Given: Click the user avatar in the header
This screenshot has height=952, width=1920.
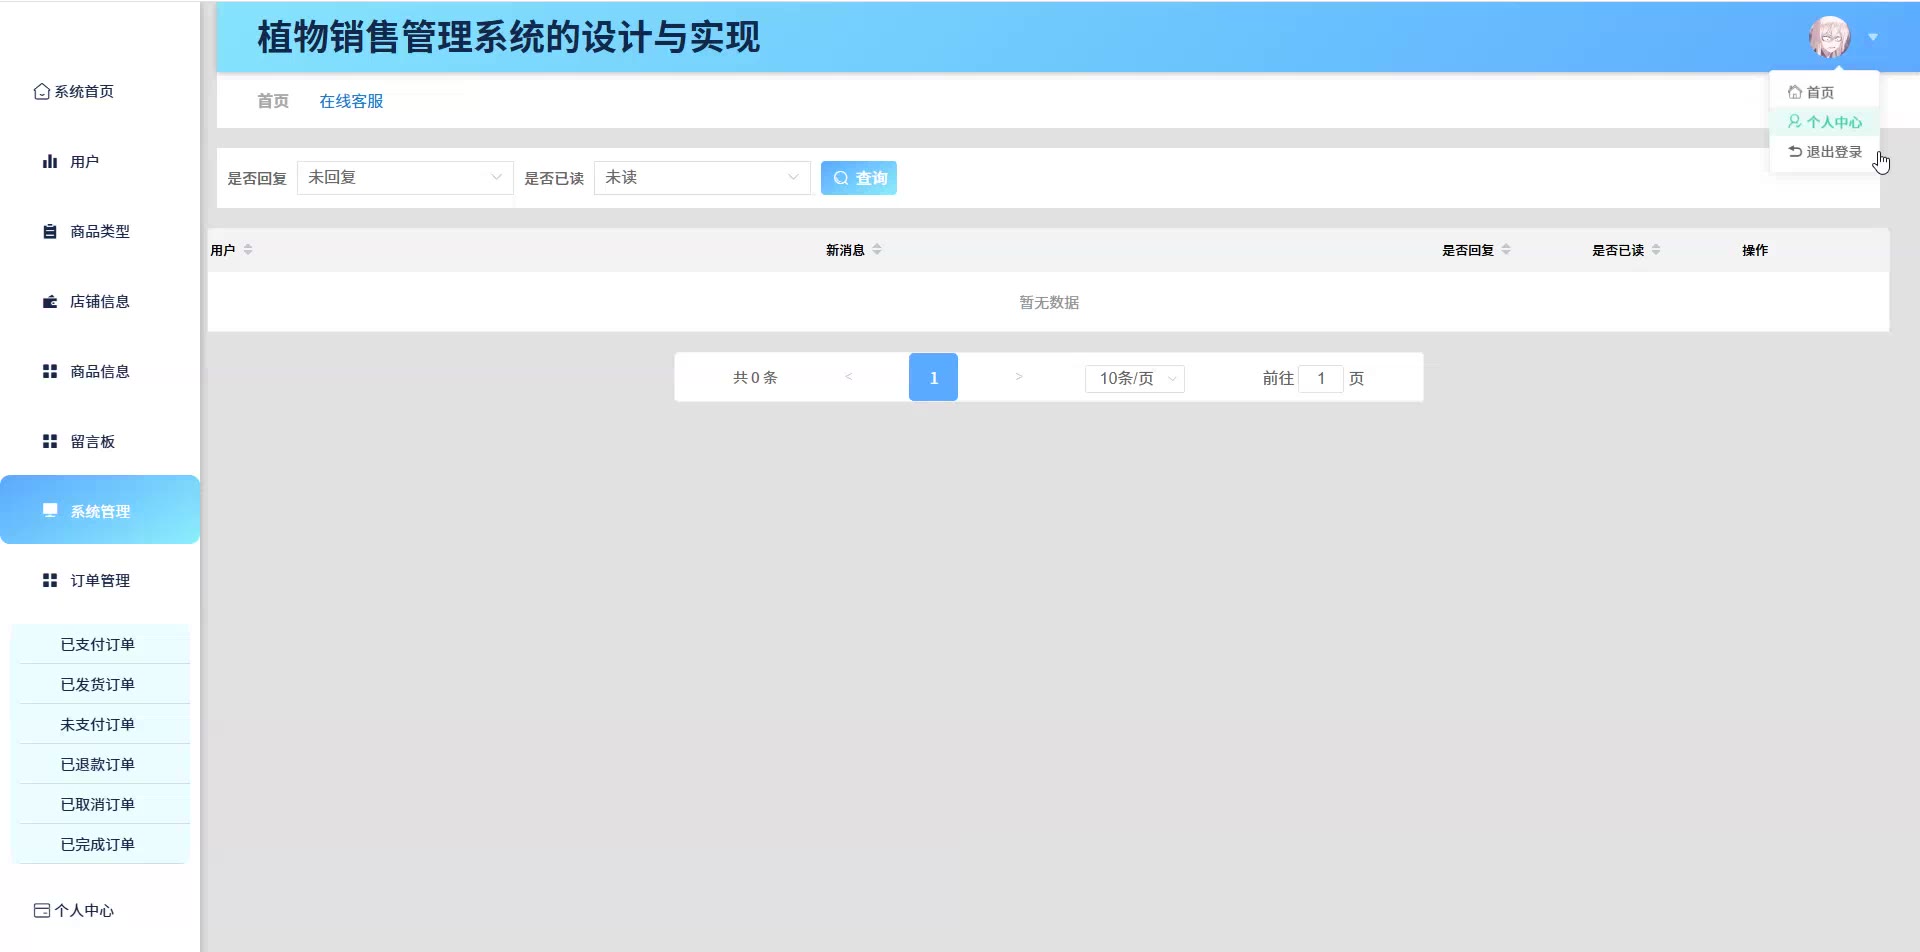Looking at the screenshot, I should click(x=1829, y=38).
